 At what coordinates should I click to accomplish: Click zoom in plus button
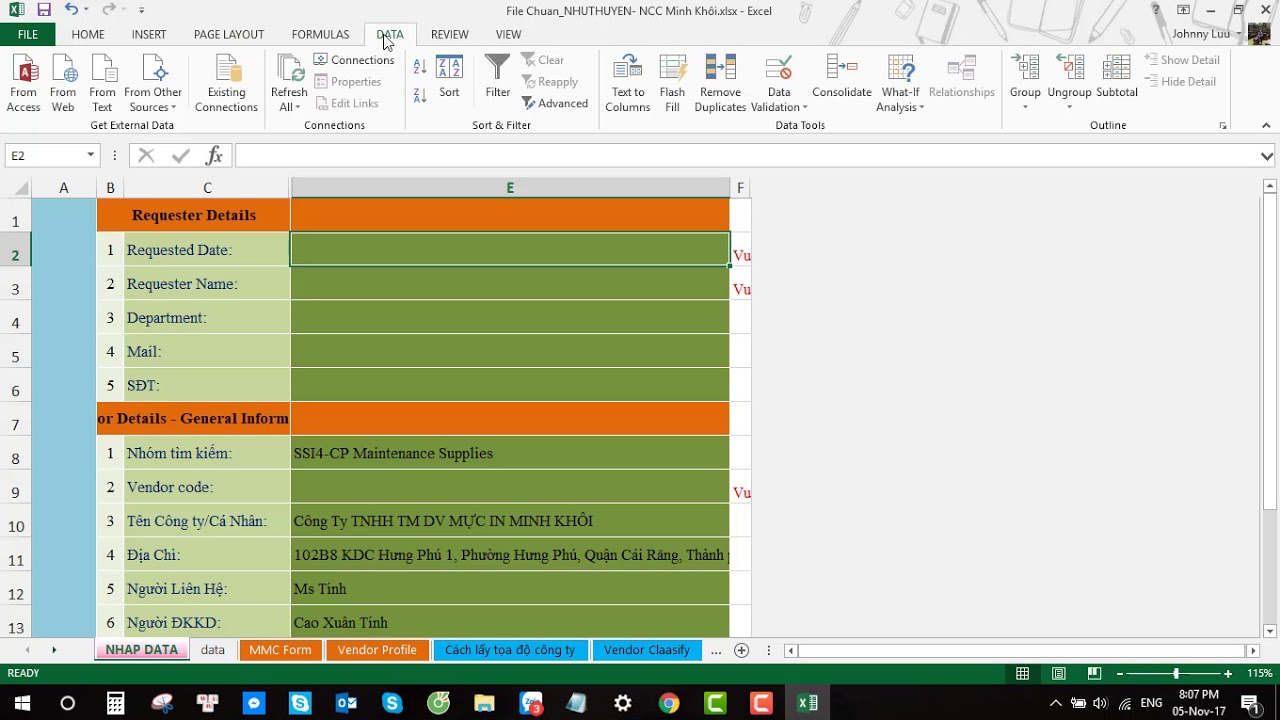(x=1228, y=674)
